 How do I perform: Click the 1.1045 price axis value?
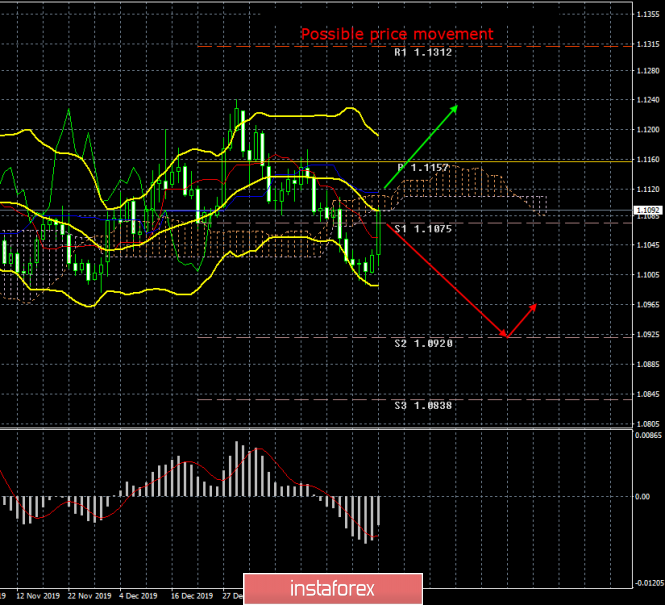tap(648, 245)
